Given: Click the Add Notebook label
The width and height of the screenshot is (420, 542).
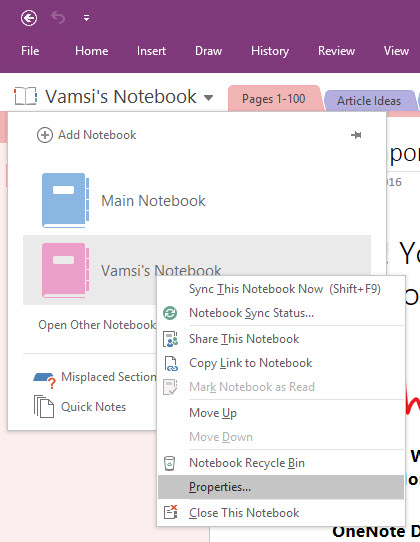Looking at the screenshot, I should click(x=97, y=135).
